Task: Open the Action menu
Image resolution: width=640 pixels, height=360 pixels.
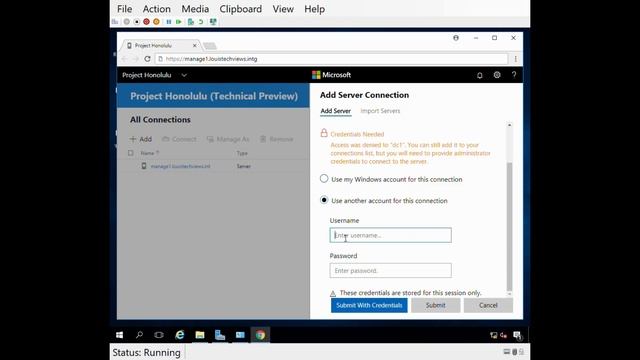Action: pyautogui.click(x=157, y=9)
